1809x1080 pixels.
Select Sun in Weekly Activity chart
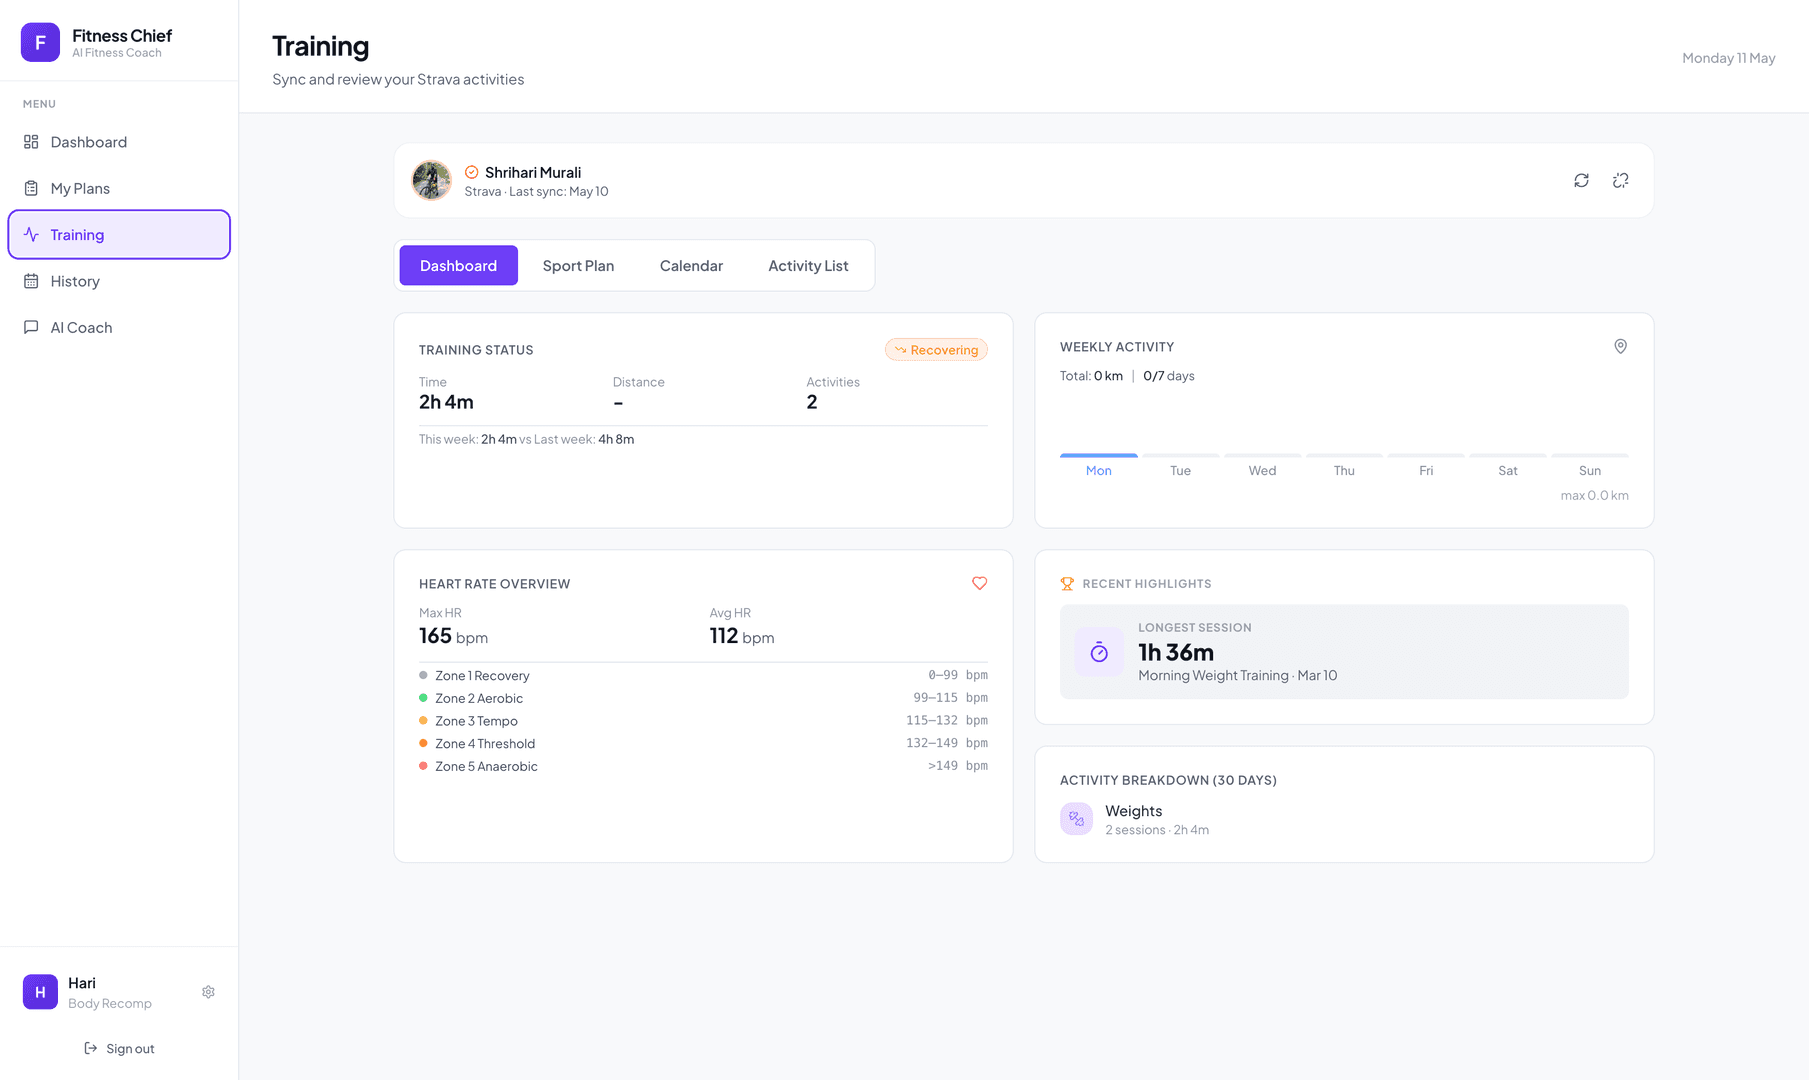[x=1590, y=464]
